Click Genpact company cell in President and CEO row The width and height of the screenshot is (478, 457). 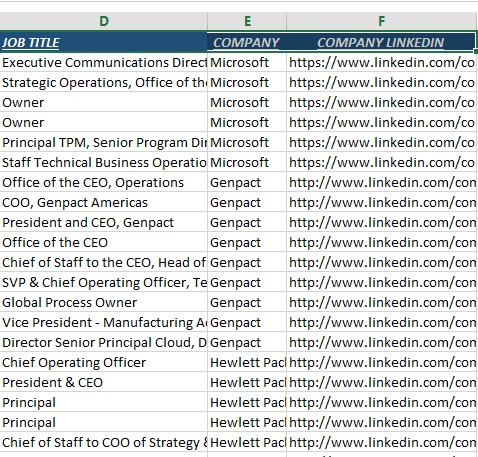click(x=247, y=222)
